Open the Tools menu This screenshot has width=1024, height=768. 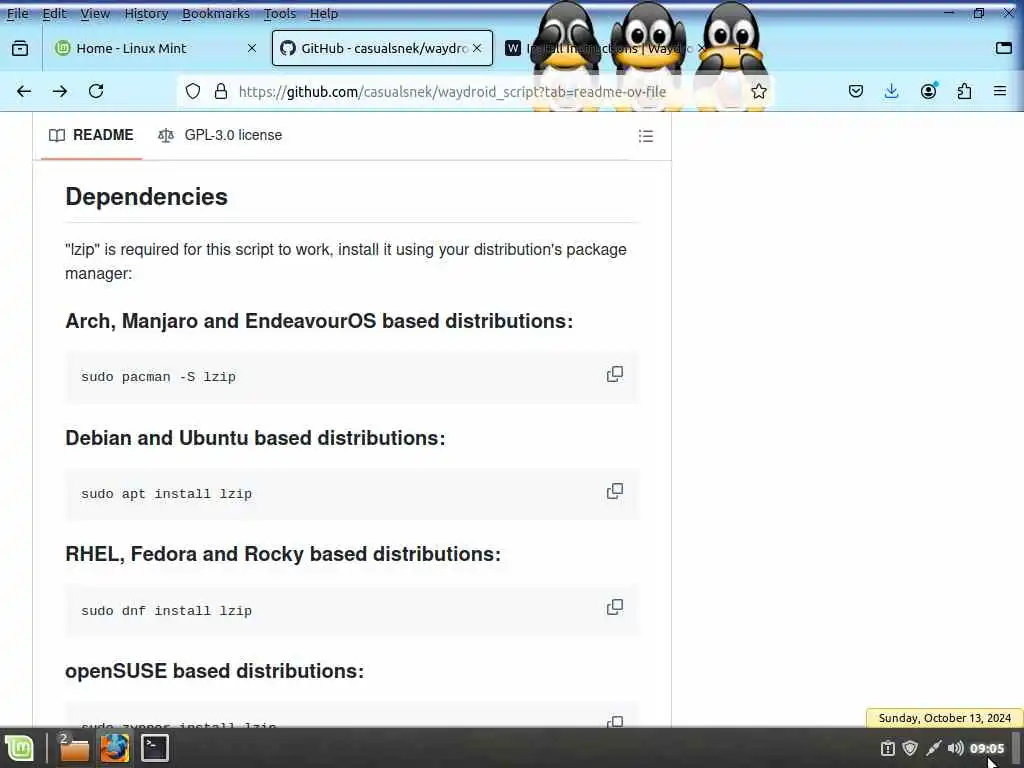tap(280, 14)
